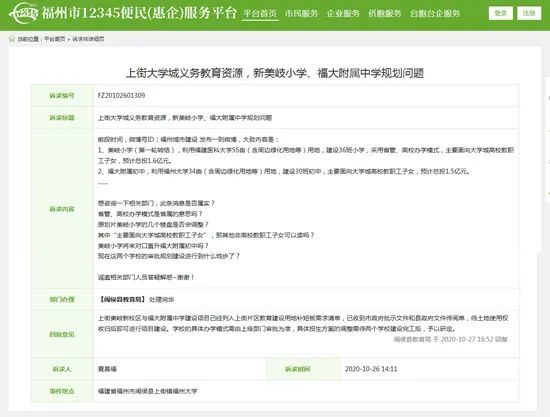
Task: Click 诉求件详细页 breadcrumb item
Action: pos(88,39)
